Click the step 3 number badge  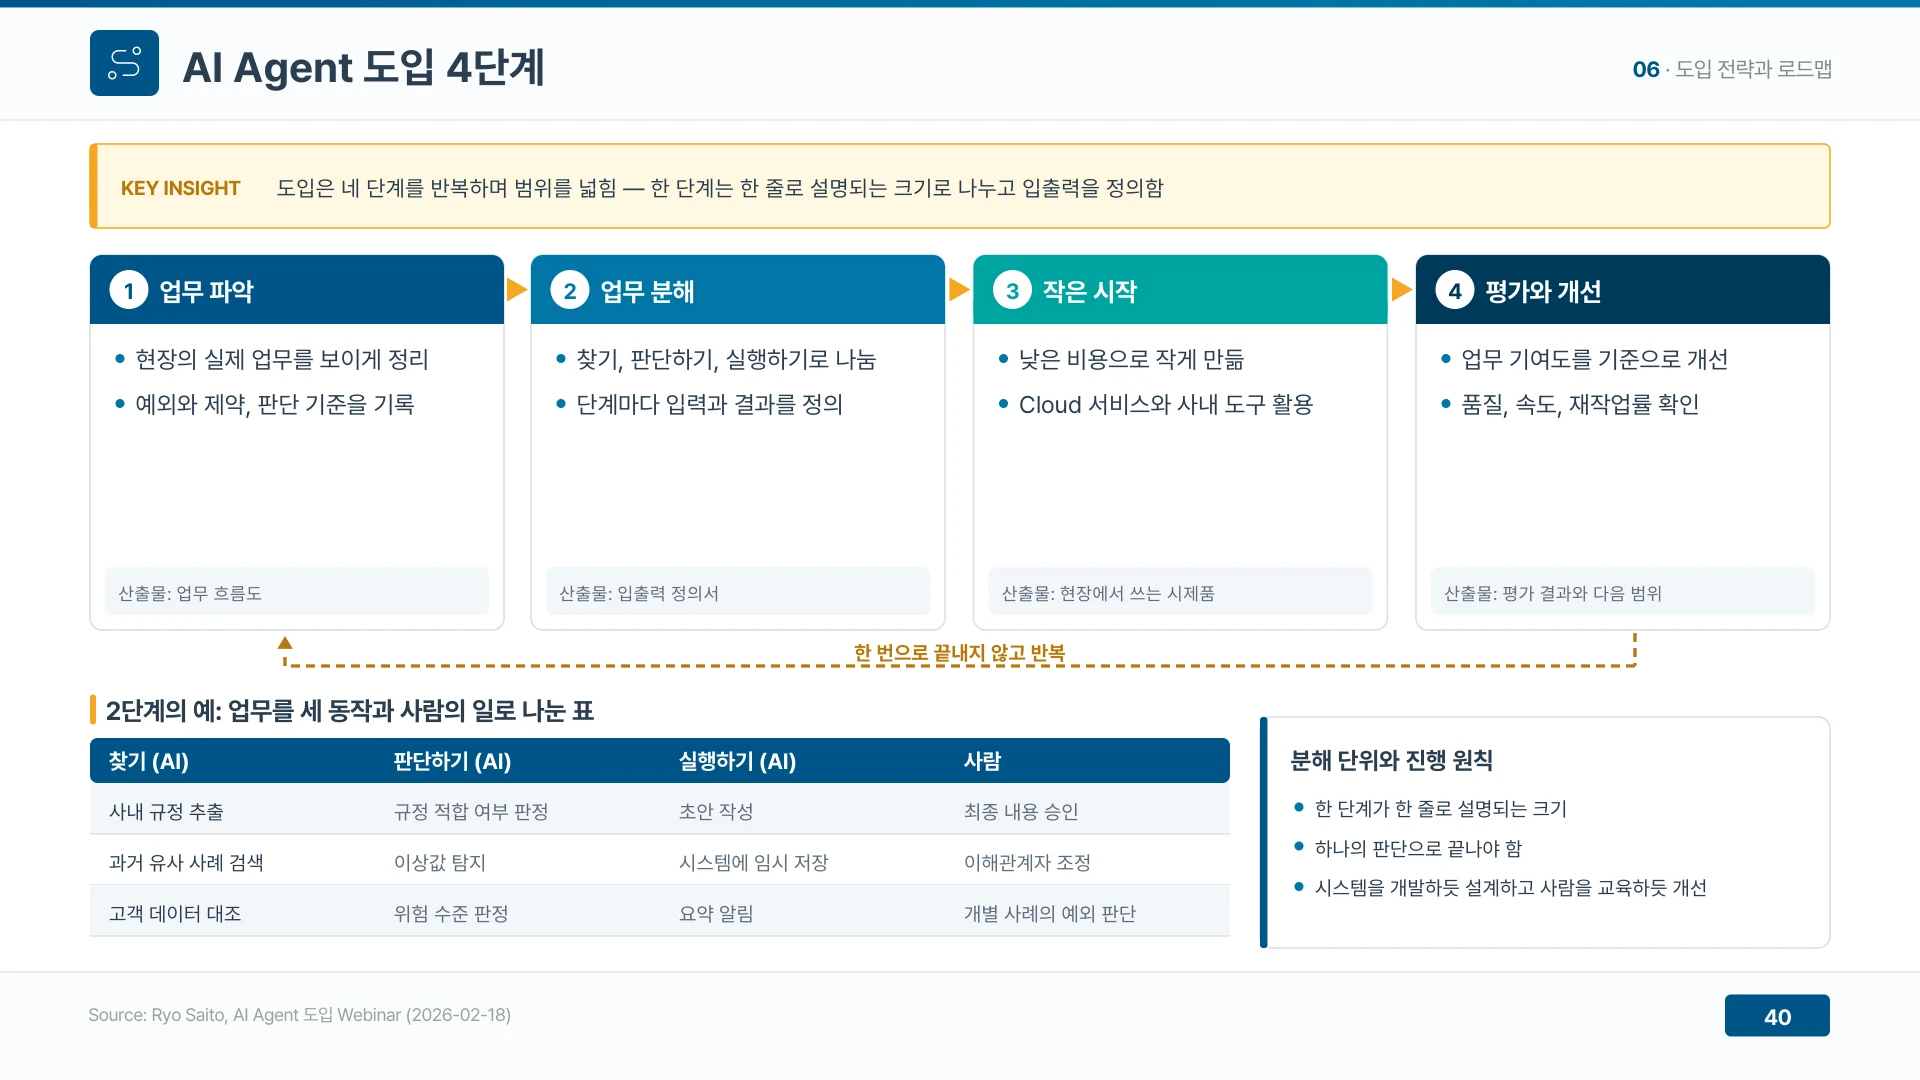1012,291
